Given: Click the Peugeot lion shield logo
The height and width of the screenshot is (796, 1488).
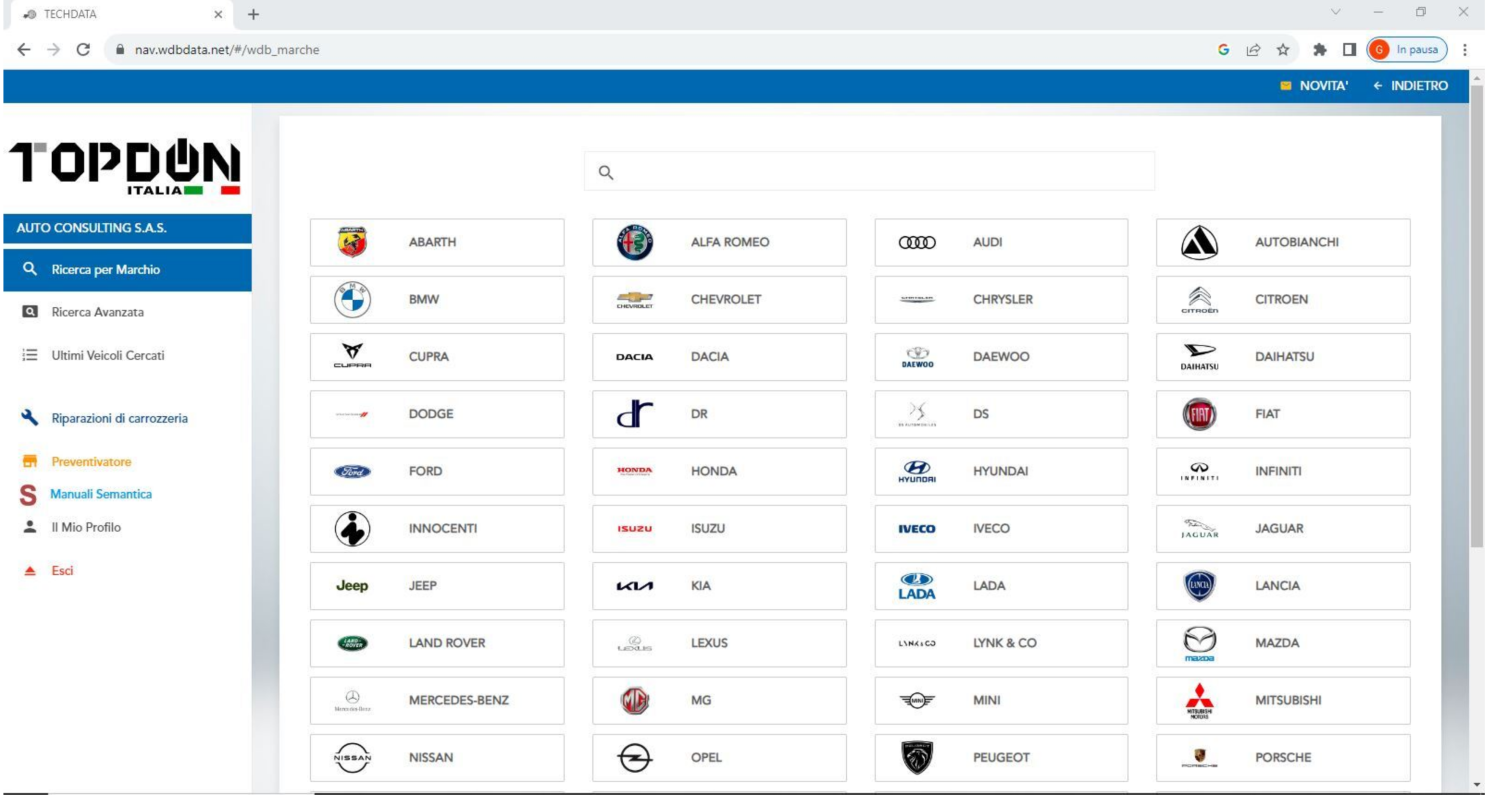Looking at the screenshot, I should click(917, 757).
